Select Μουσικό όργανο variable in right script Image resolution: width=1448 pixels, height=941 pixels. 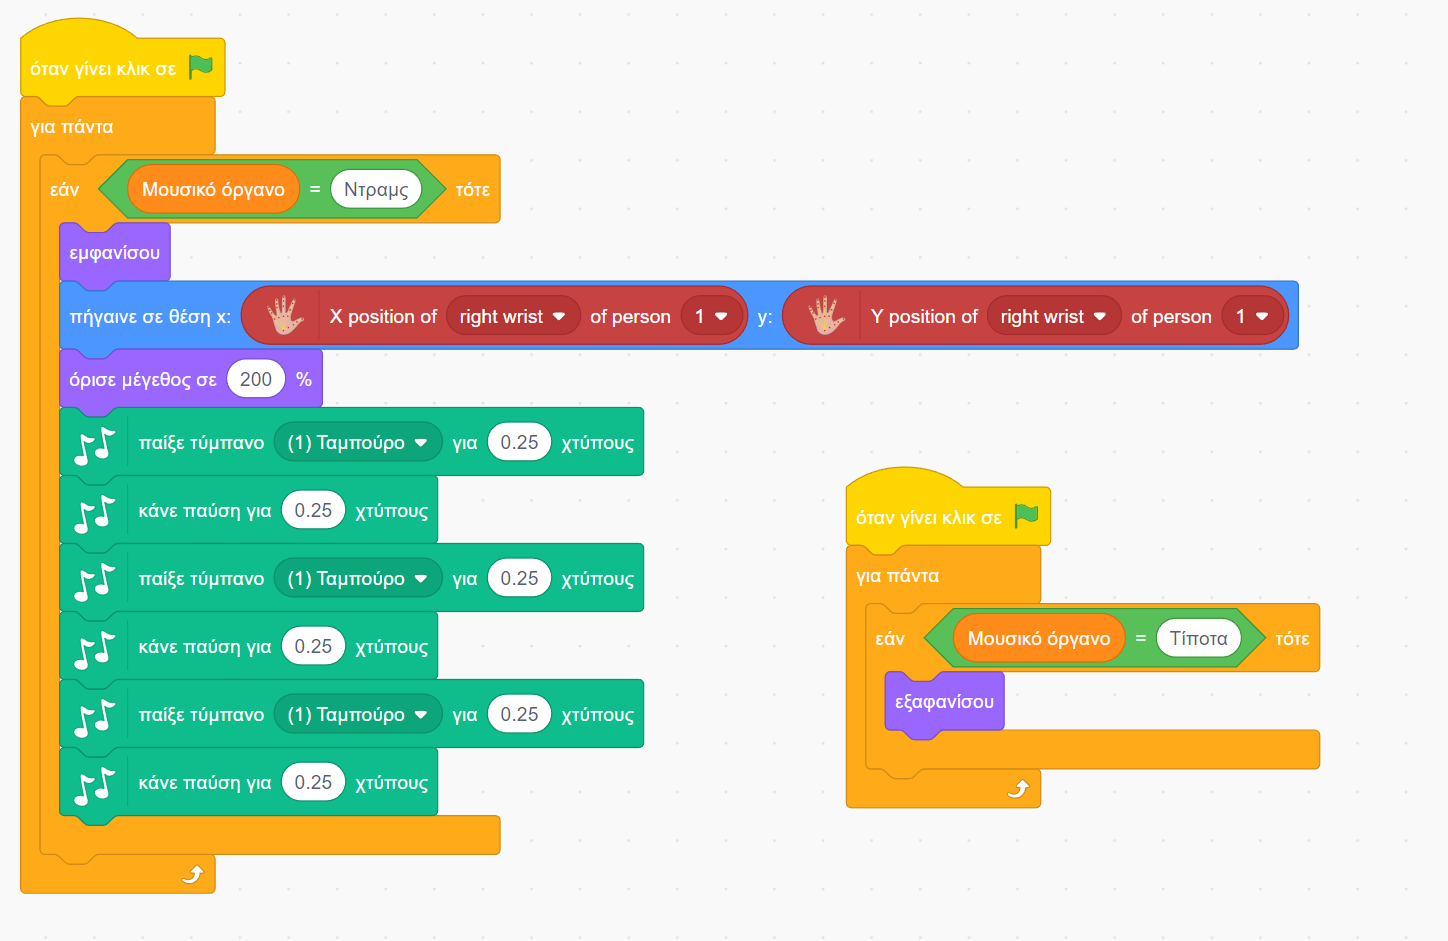tap(1038, 638)
